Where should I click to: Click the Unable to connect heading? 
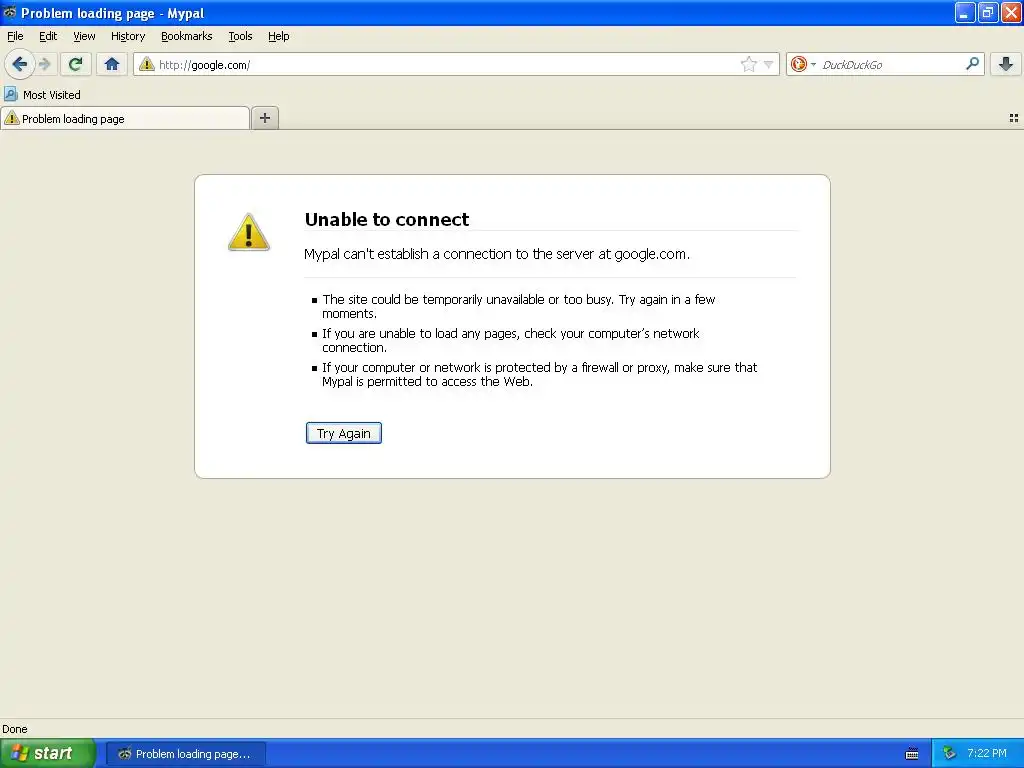click(x=387, y=219)
